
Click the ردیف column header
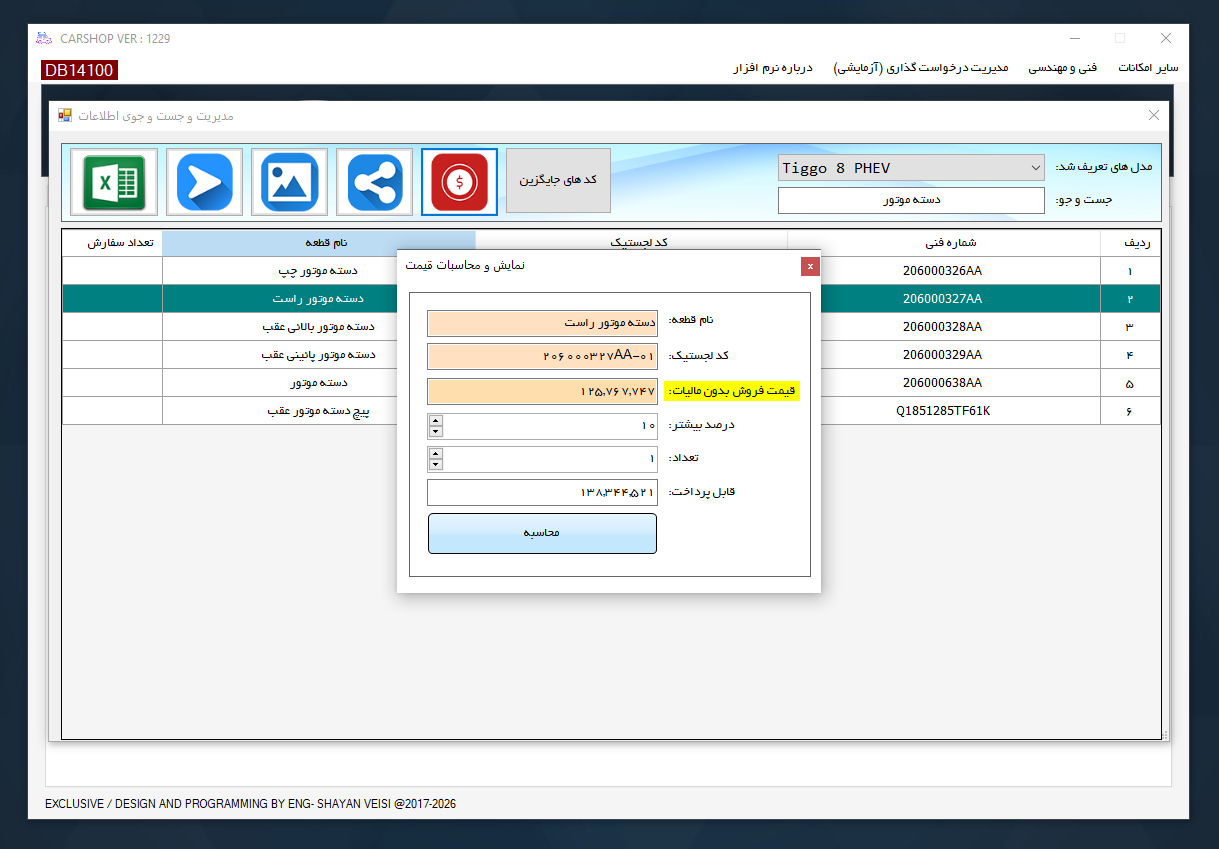pyautogui.click(x=1130, y=243)
